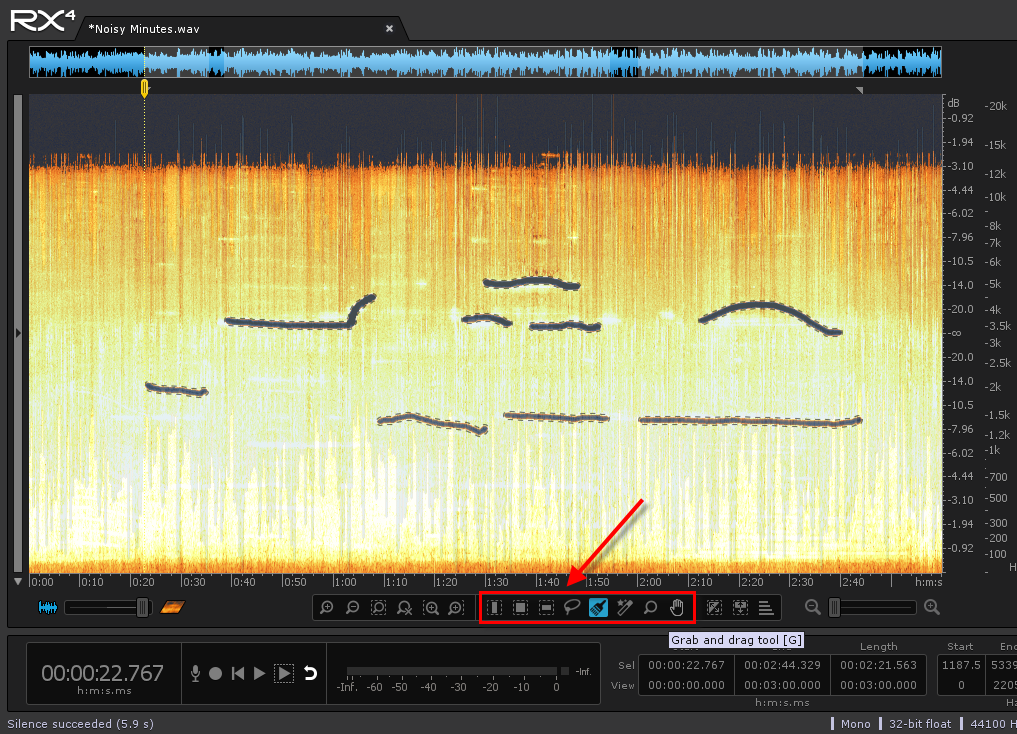Switch to the Noisy Minutes.wav tab
Image resolution: width=1017 pixels, height=734 pixels.
tap(144, 29)
